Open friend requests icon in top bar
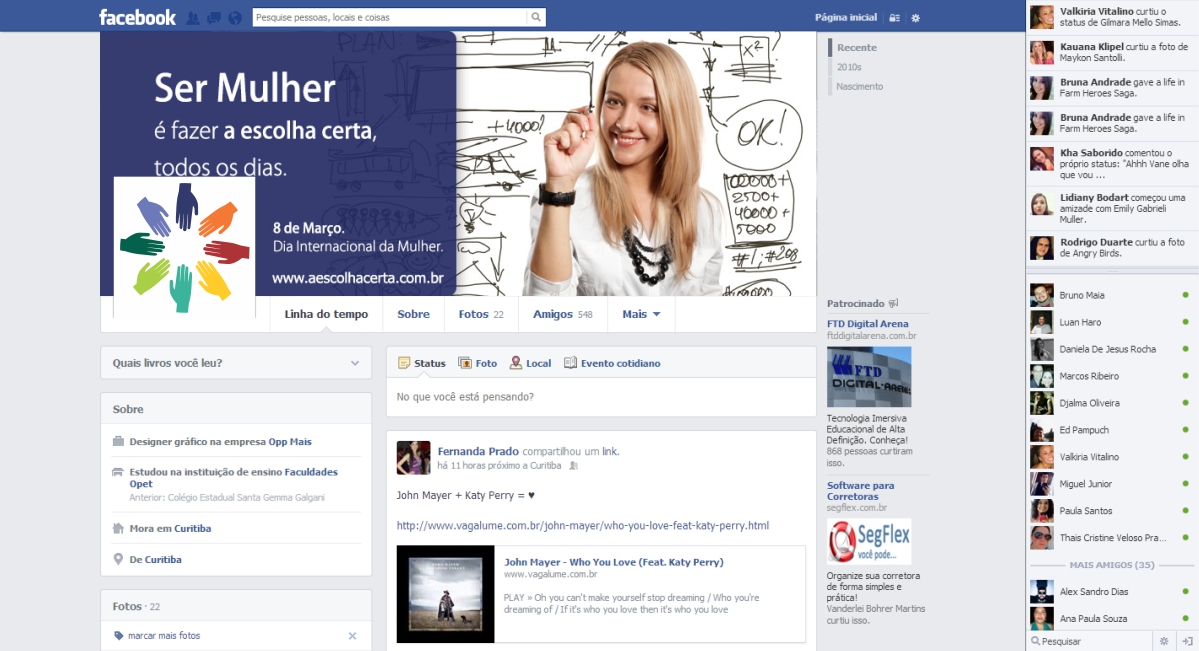Image resolution: width=1199 pixels, height=651 pixels. [x=193, y=18]
